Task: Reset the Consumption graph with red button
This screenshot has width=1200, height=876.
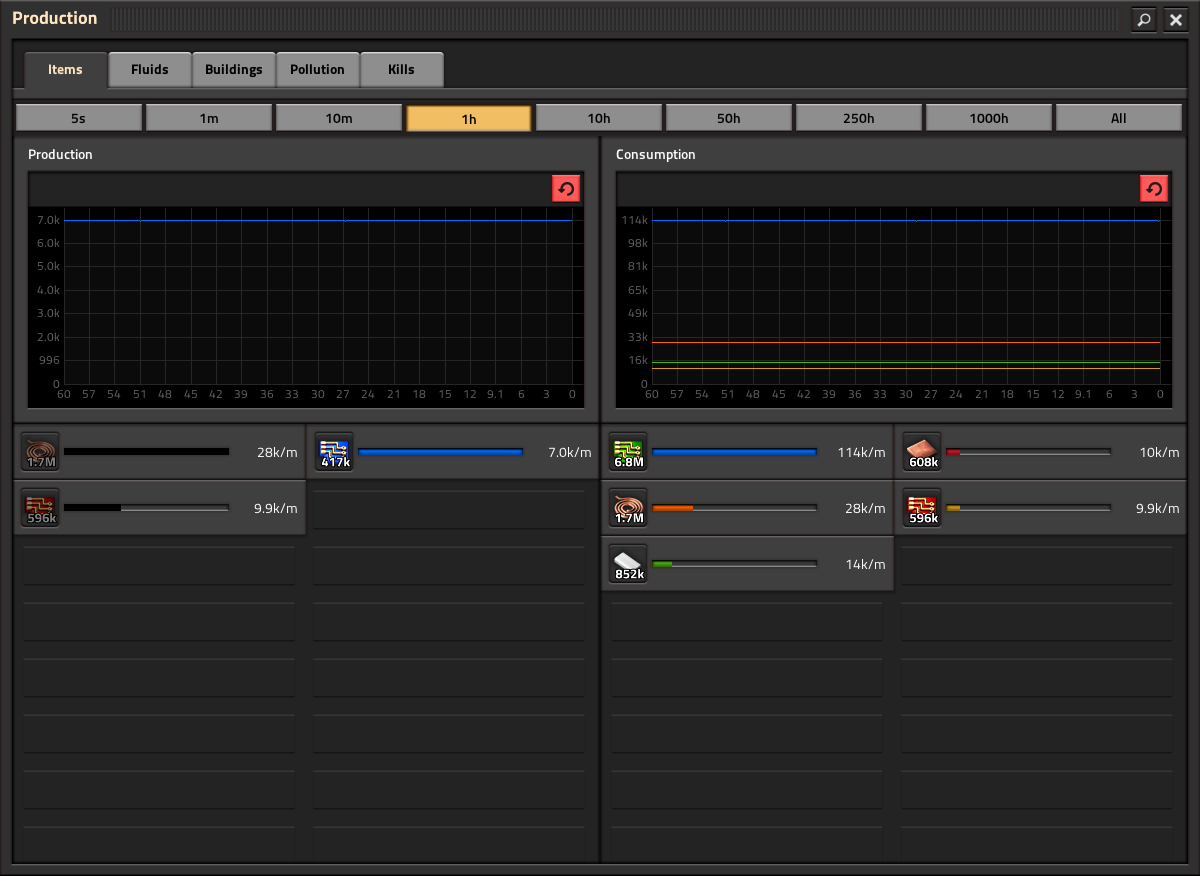Action: tap(1154, 188)
